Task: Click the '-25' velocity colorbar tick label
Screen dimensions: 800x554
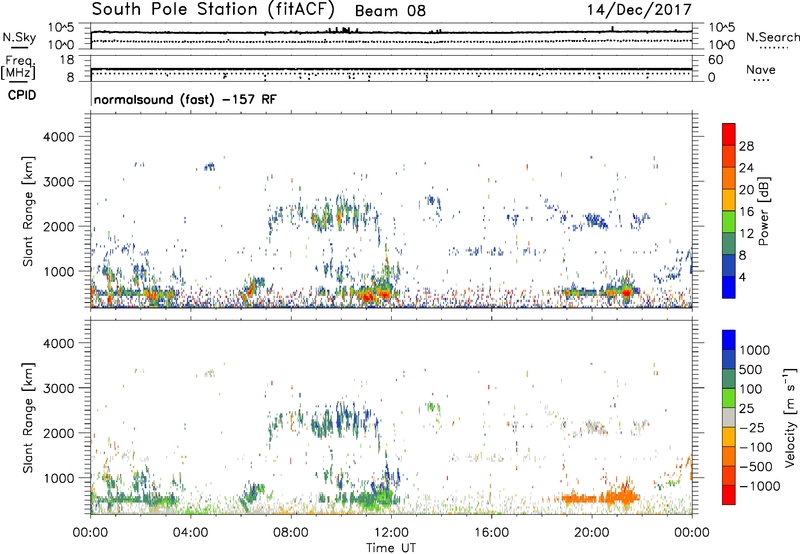Action: click(752, 427)
